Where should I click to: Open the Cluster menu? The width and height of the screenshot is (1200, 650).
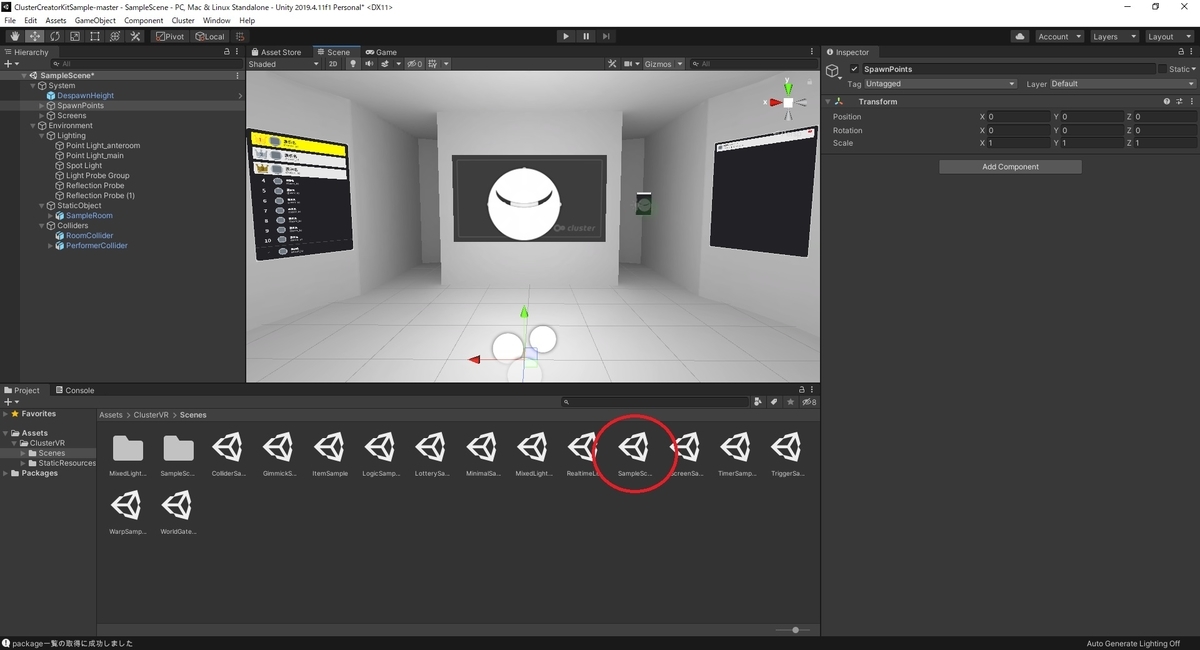coord(183,20)
